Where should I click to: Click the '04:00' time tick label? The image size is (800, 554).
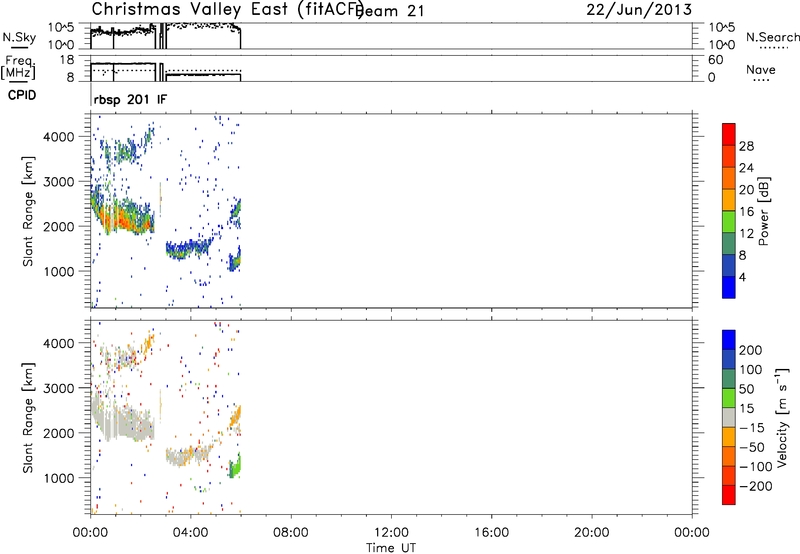[x=191, y=533]
